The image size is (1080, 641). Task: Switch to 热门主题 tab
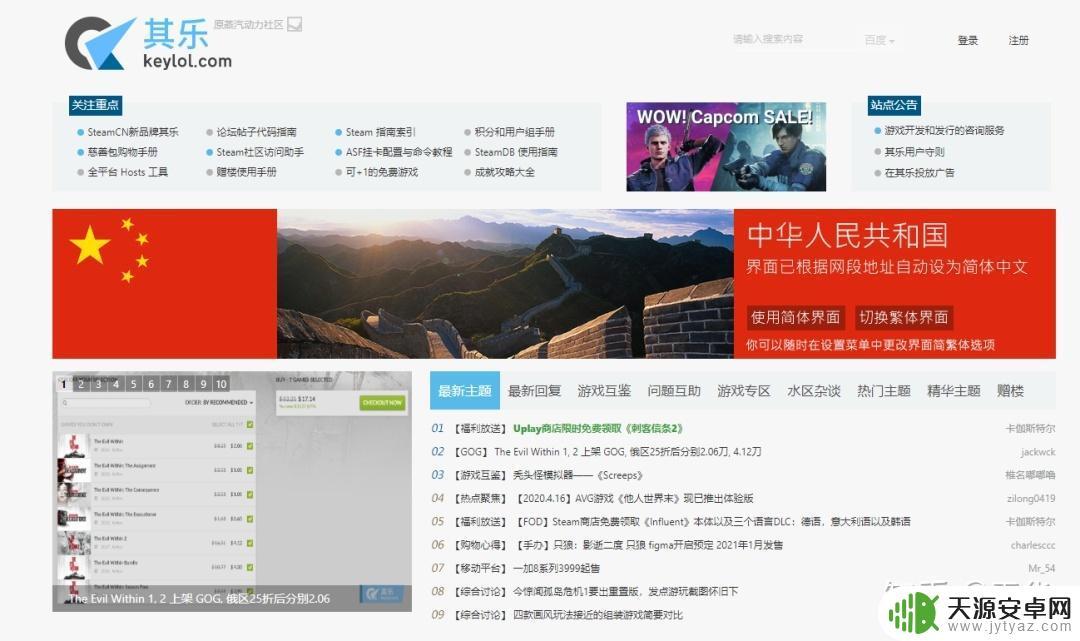[x=884, y=391]
